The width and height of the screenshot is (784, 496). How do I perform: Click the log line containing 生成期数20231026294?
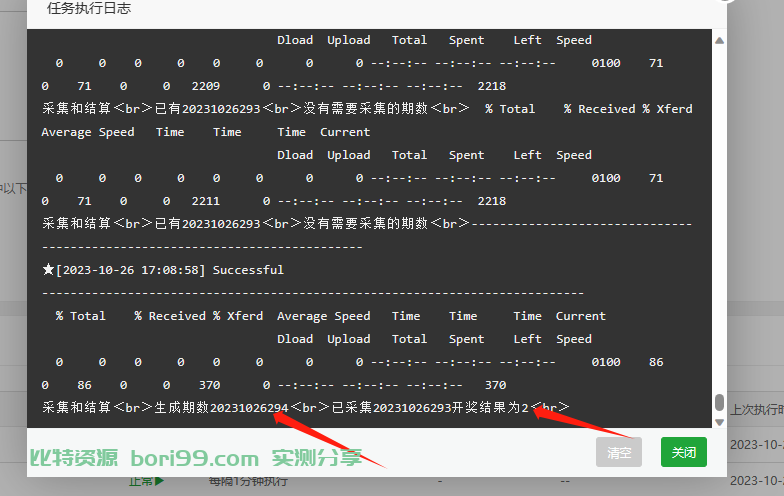tap(306, 408)
